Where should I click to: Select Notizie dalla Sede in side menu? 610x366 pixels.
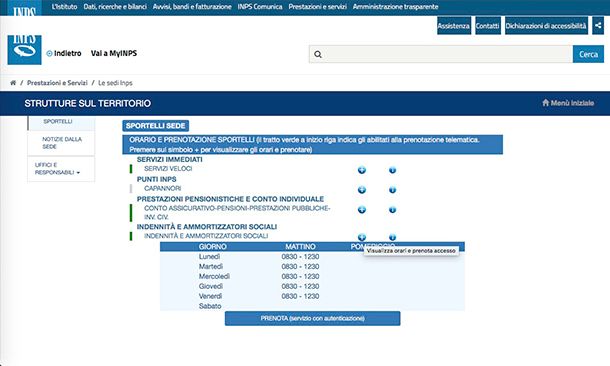coord(62,143)
